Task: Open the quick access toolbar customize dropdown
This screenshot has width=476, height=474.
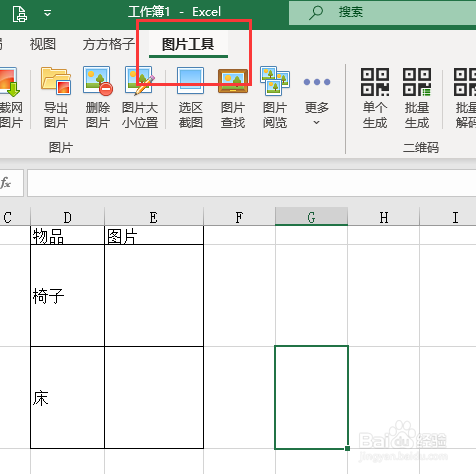Action: point(47,13)
